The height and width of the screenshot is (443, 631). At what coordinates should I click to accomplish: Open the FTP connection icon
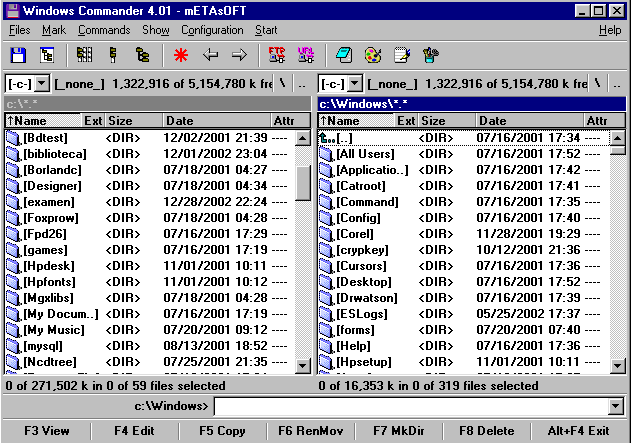[x=277, y=55]
